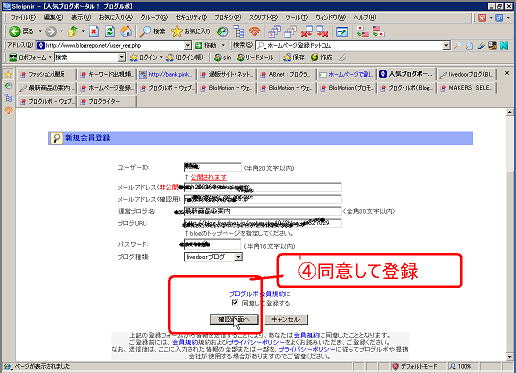Open the 移動 button dropdown arrow

(223, 45)
